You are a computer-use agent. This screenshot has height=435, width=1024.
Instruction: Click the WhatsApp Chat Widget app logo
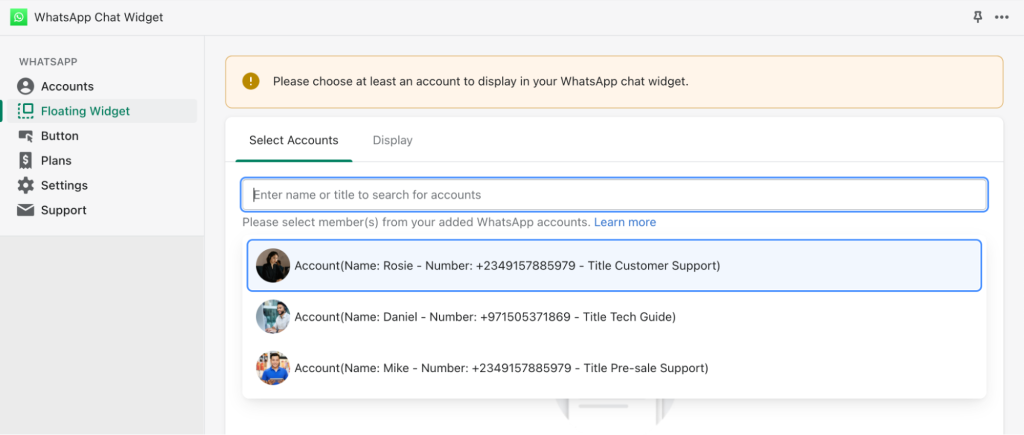tap(18, 17)
